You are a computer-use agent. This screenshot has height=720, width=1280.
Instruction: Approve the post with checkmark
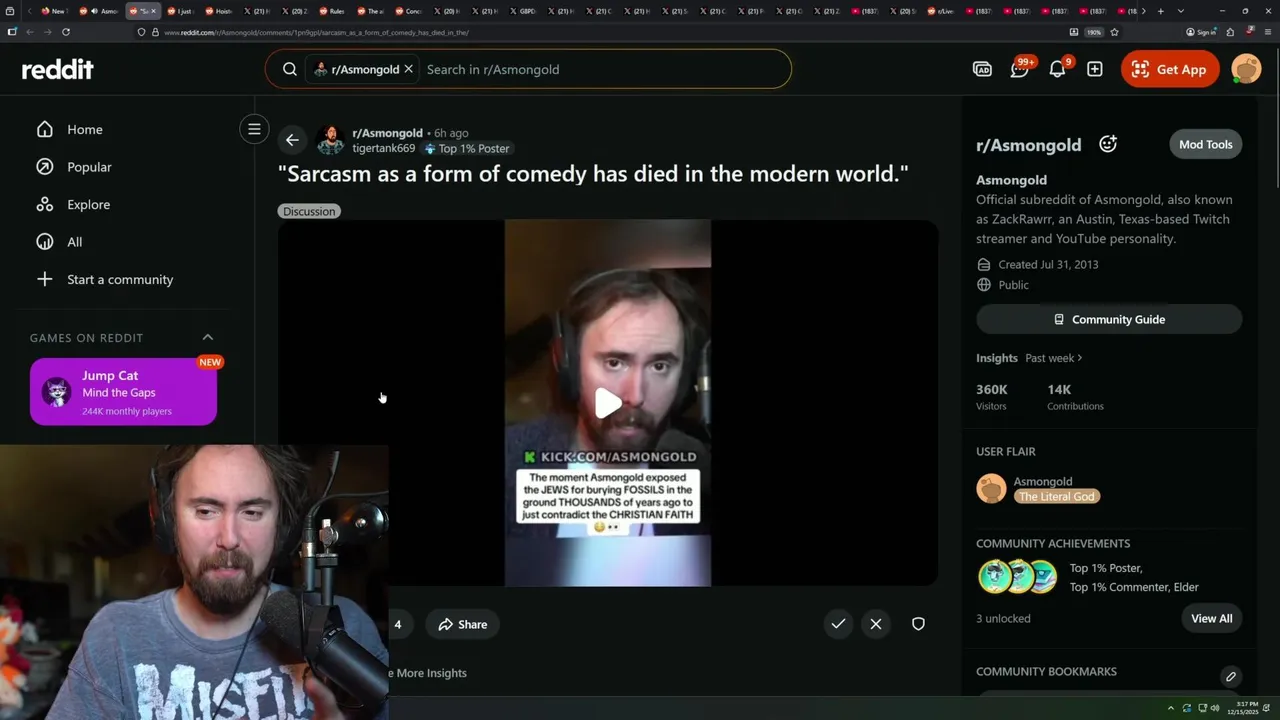point(838,624)
